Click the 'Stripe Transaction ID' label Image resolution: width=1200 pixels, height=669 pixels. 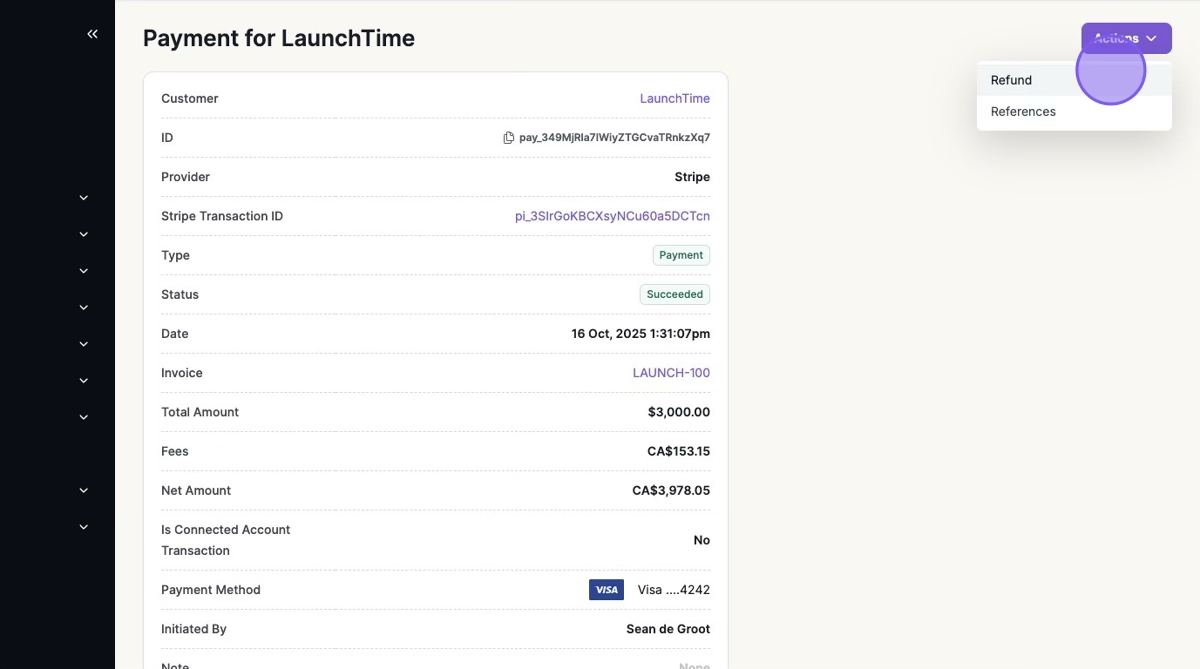(222, 216)
